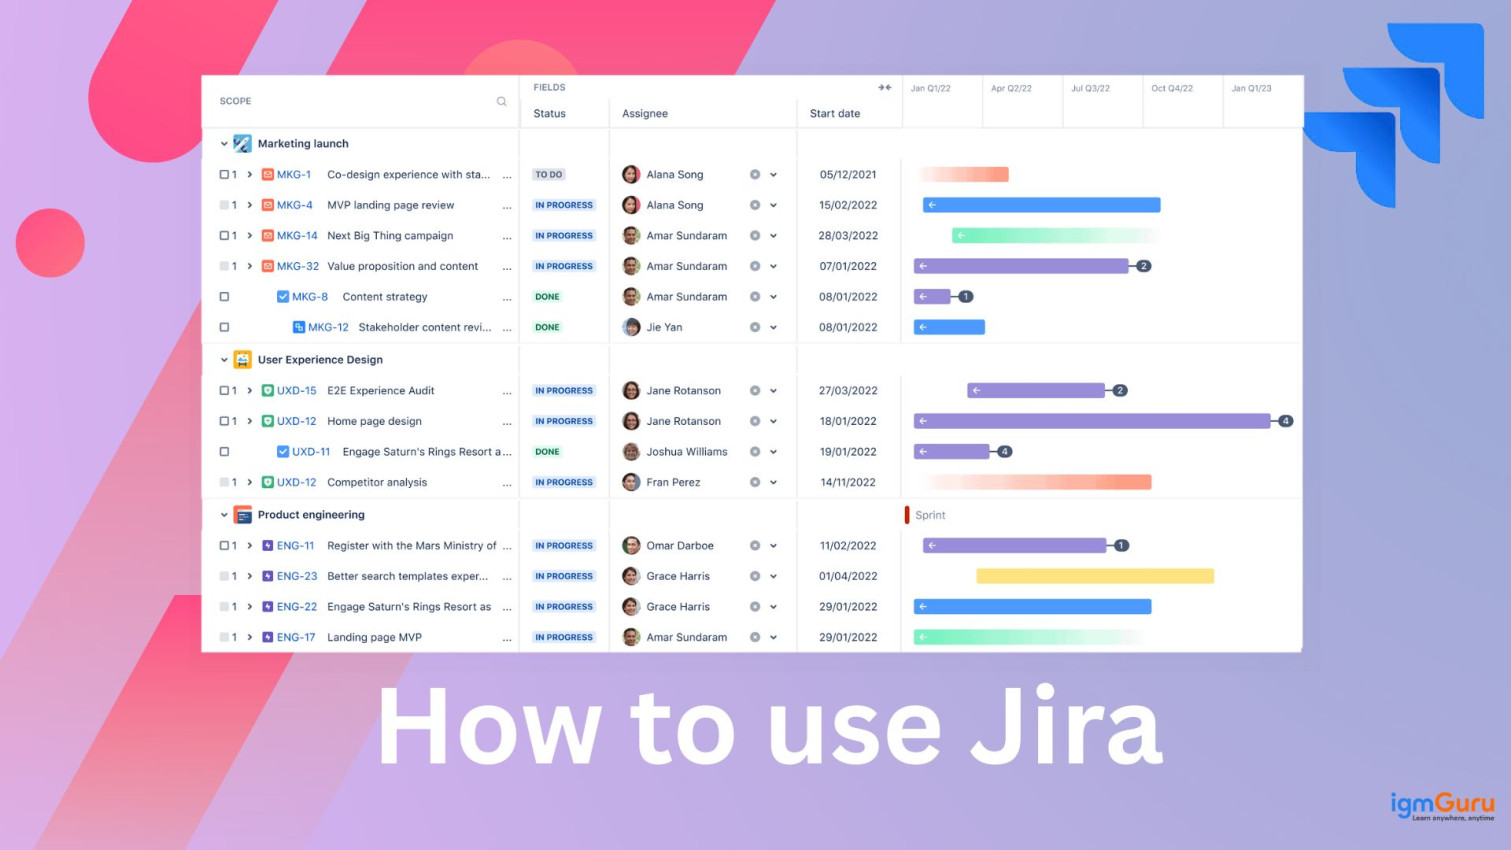Click the collapse-fields double arrow icon
The width and height of the screenshot is (1511, 850).
(884, 87)
